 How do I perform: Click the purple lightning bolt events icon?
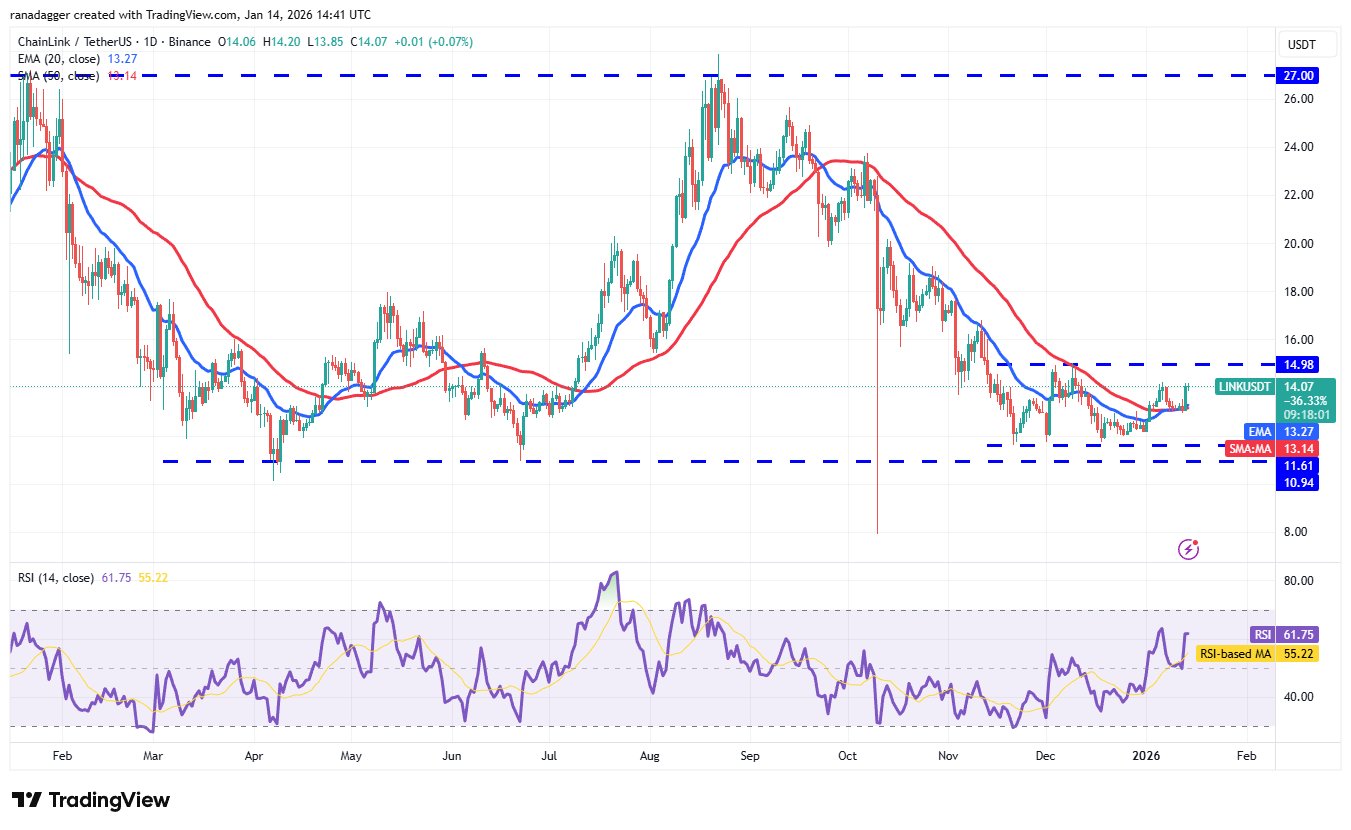[1189, 548]
